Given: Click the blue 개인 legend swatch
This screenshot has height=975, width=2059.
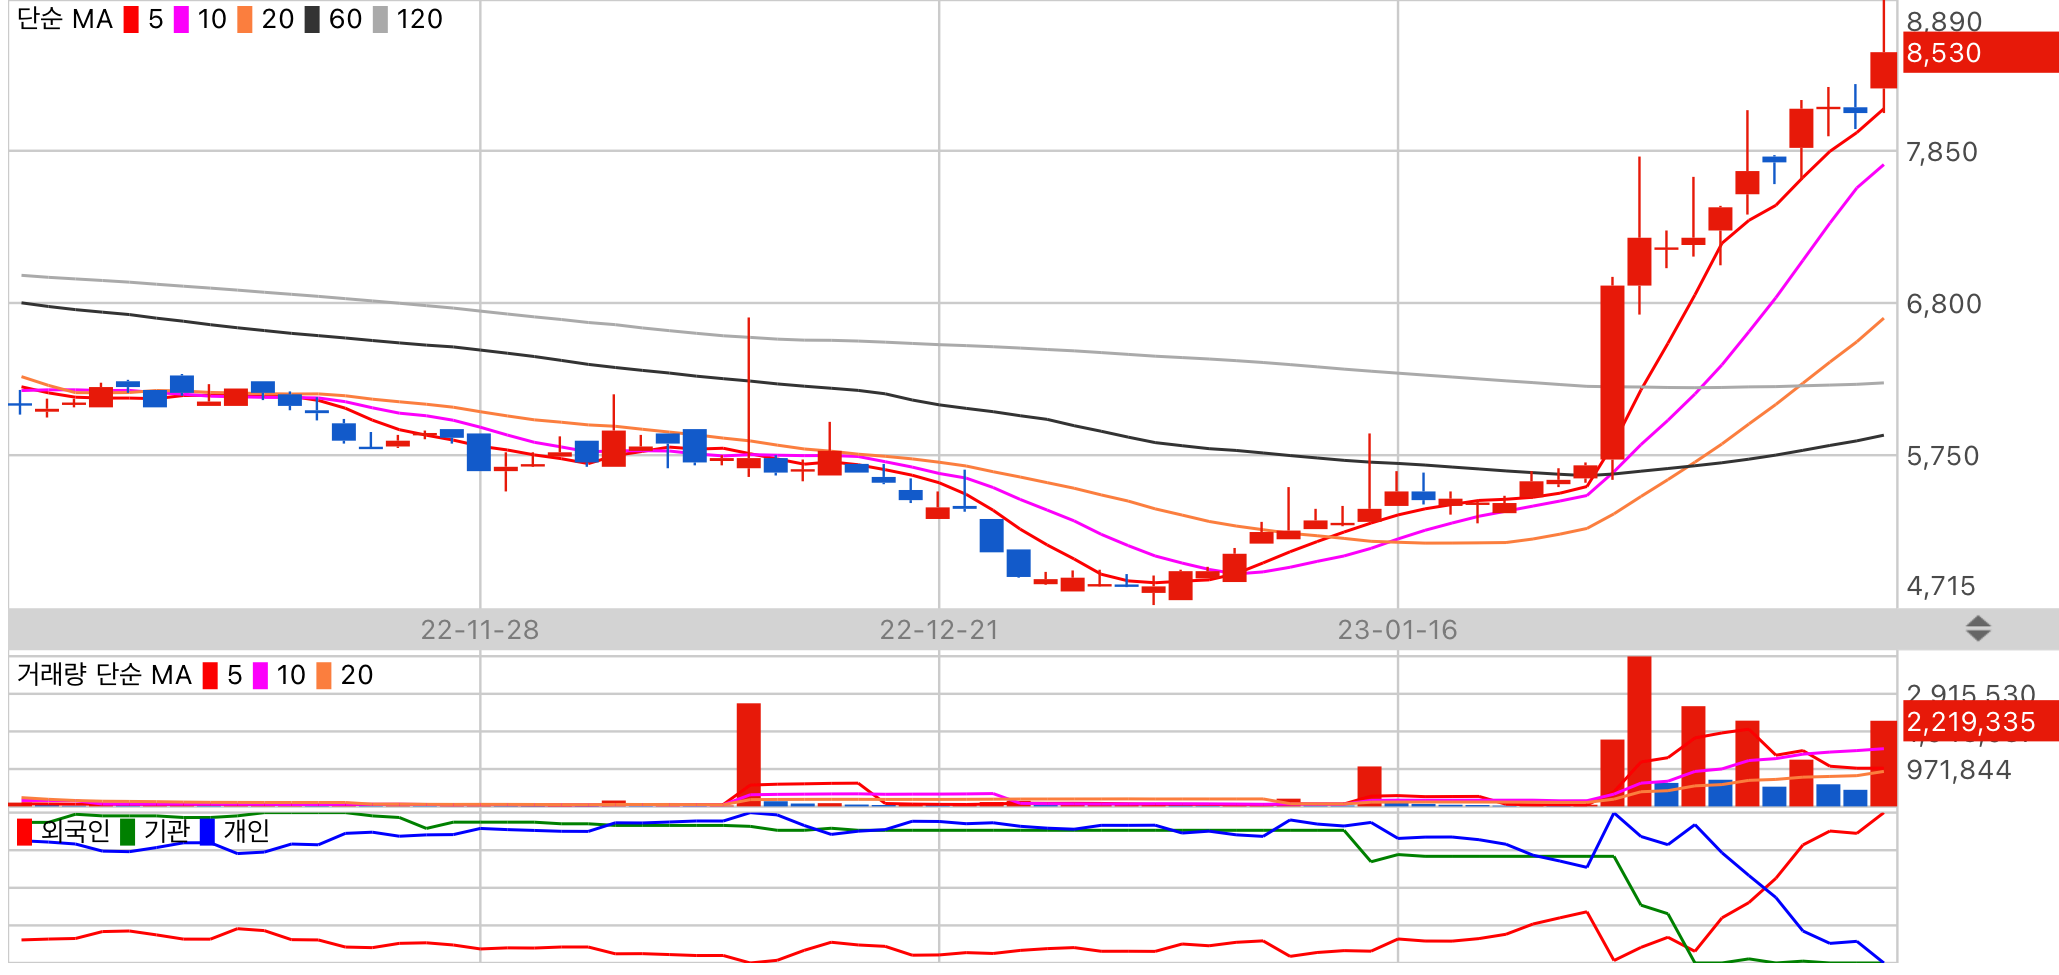Looking at the screenshot, I should pyautogui.click(x=207, y=832).
